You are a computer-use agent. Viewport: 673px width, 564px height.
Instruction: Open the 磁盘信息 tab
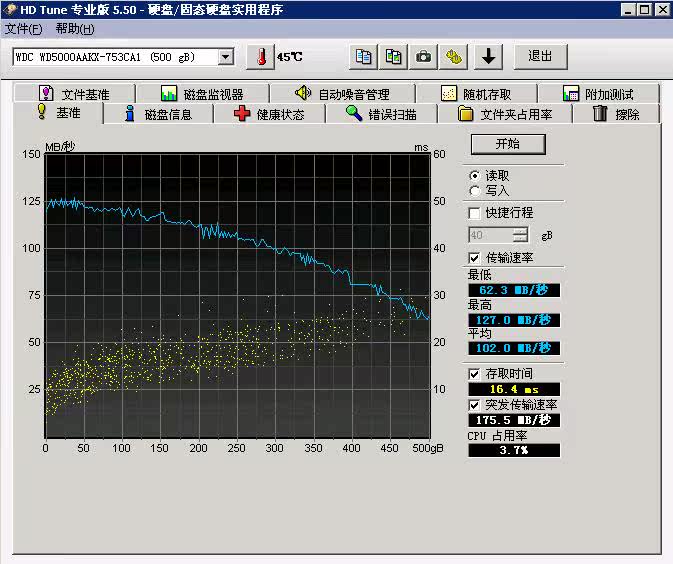pyautogui.click(x=158, y=115)
